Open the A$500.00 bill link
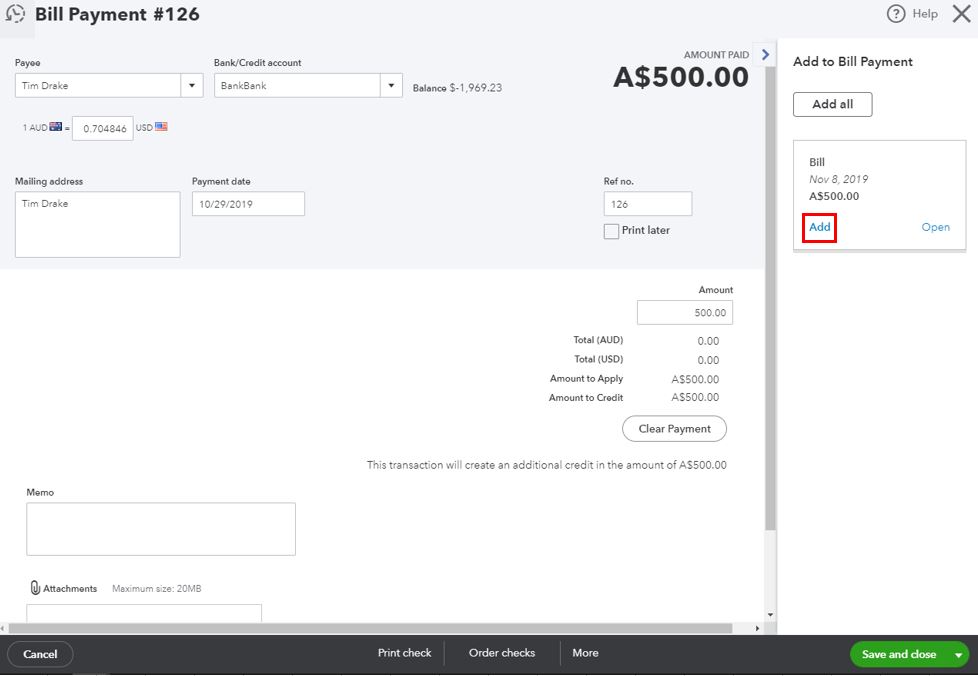978x676 pixels. (x=936, y=228)
